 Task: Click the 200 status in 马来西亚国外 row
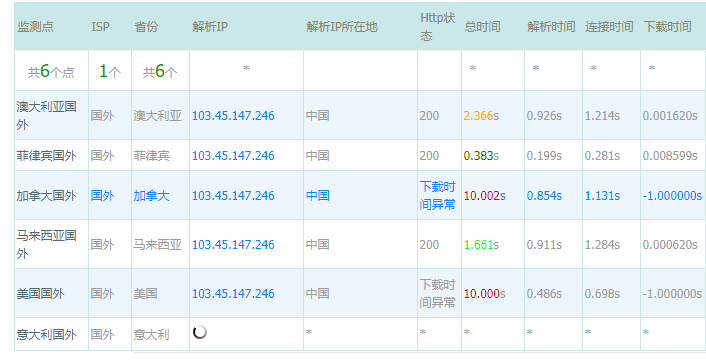[x=429, y=245]
